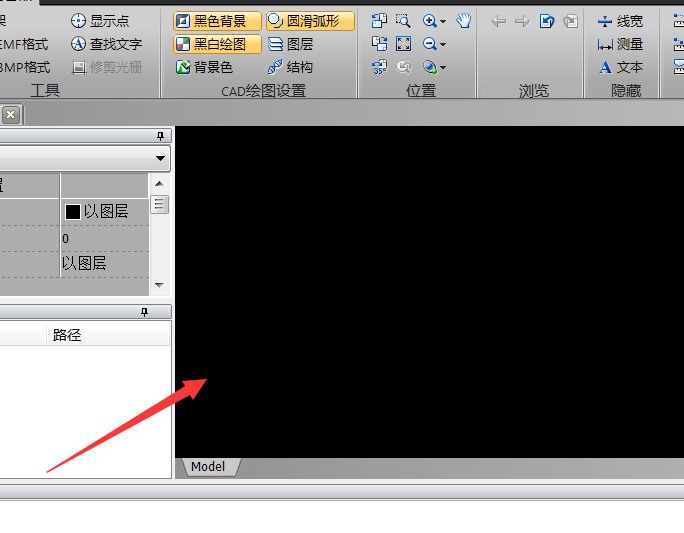Select the property value 0

(x=65, y=239)
